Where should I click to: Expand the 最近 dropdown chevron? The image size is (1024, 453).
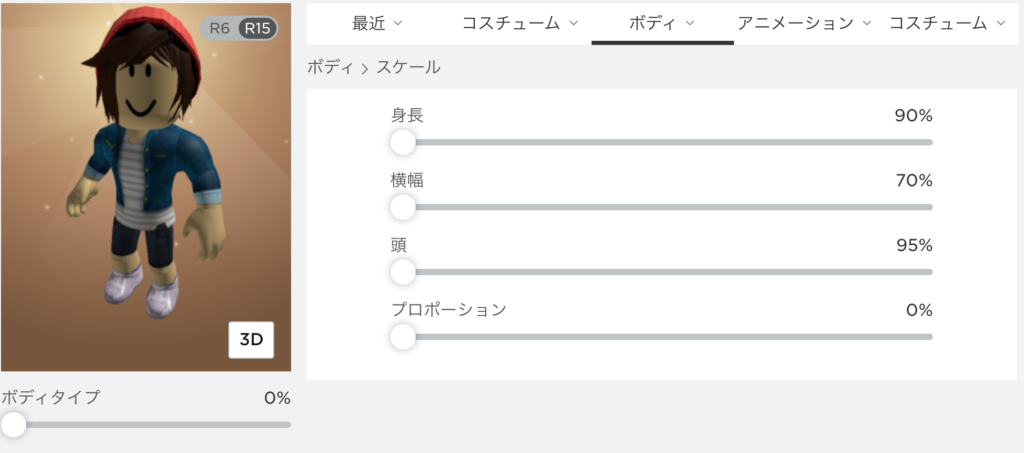point(397,23)
